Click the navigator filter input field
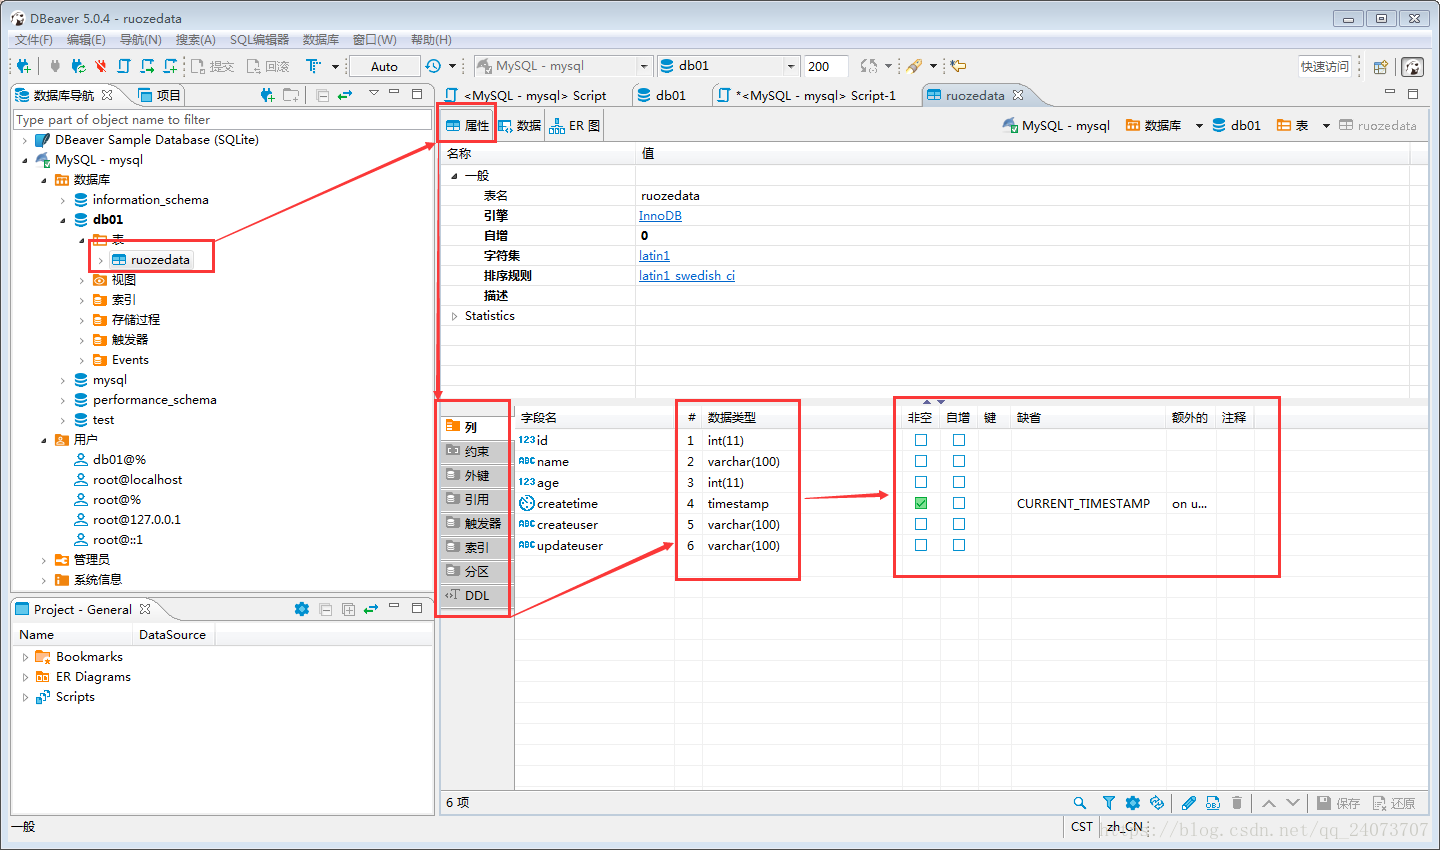The width and height of the screenshot is (1440, 850). click(222, 119)
